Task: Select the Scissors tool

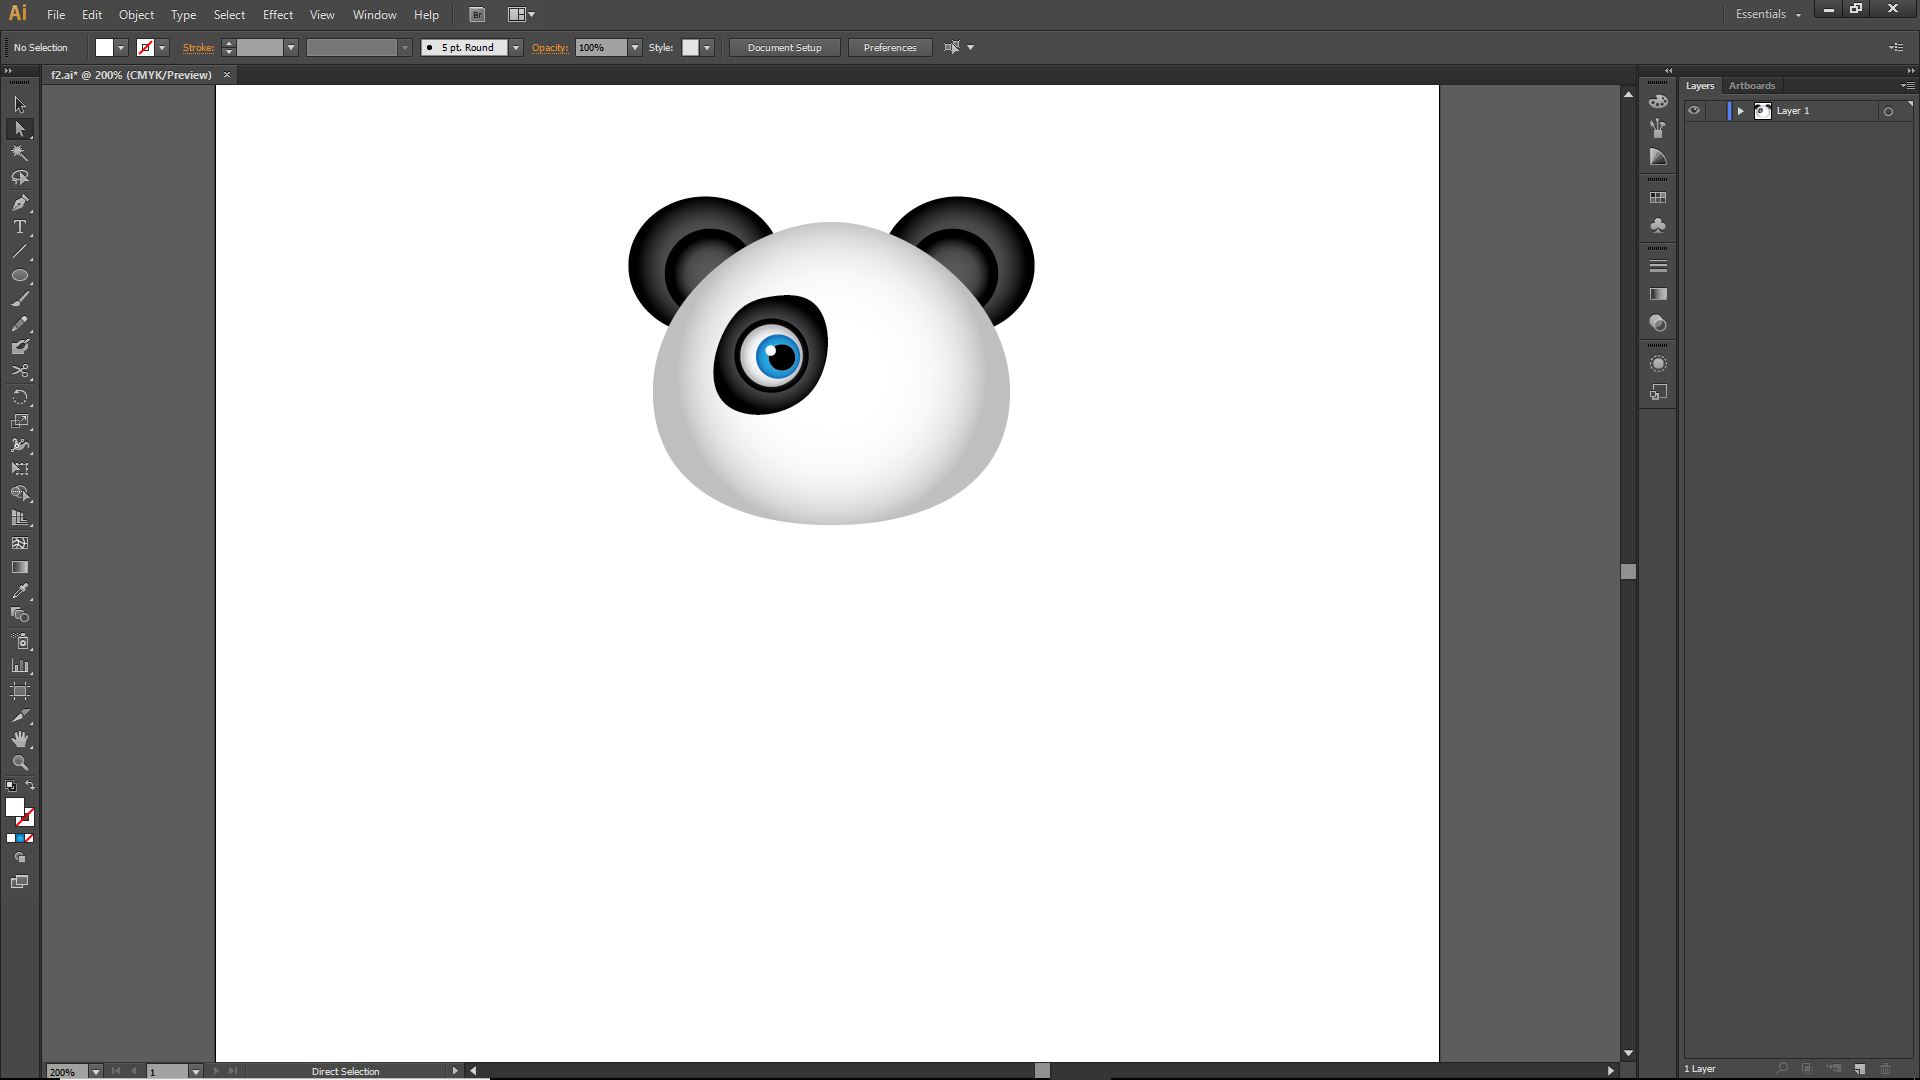Action: pyautogui.click(x=20, y=371)
